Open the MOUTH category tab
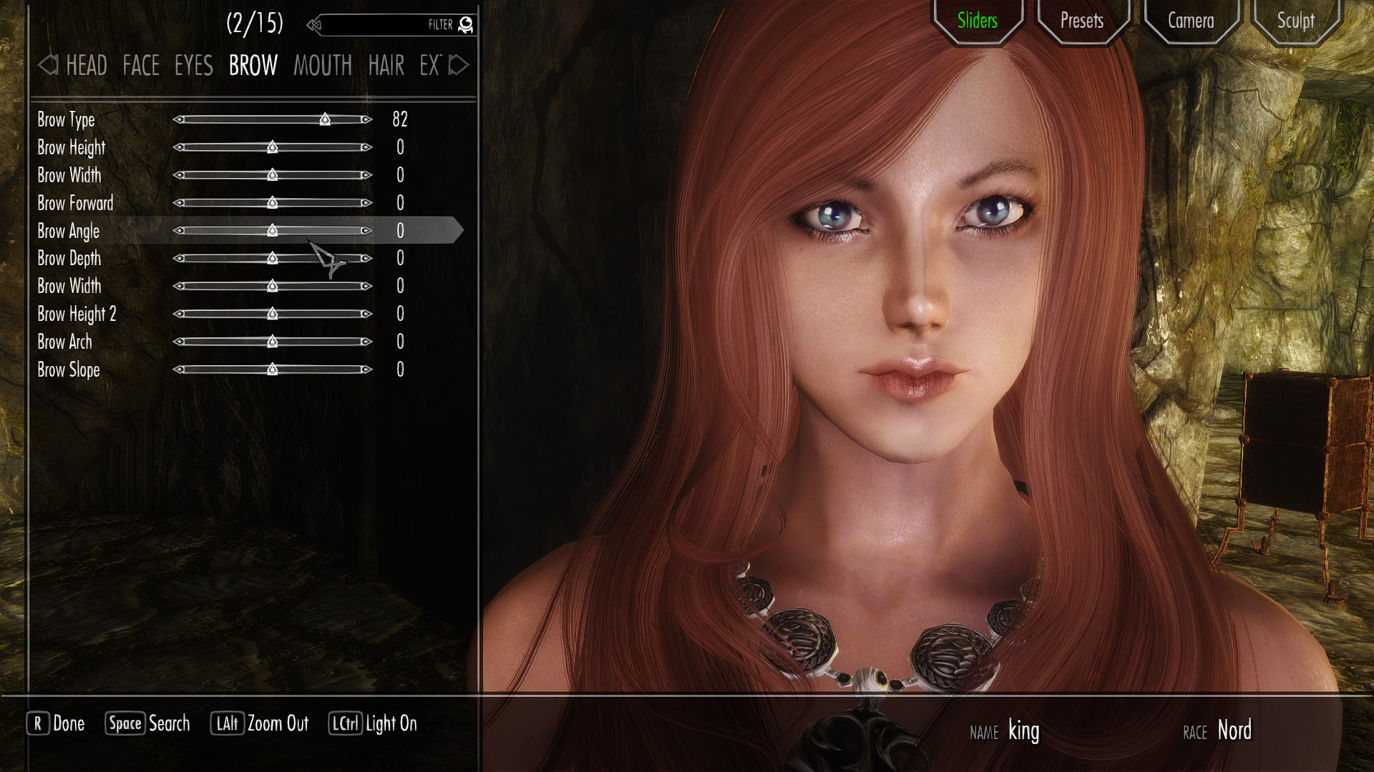Image resolution: width=1374 pixels, height=772 pixels. point(322,66)
